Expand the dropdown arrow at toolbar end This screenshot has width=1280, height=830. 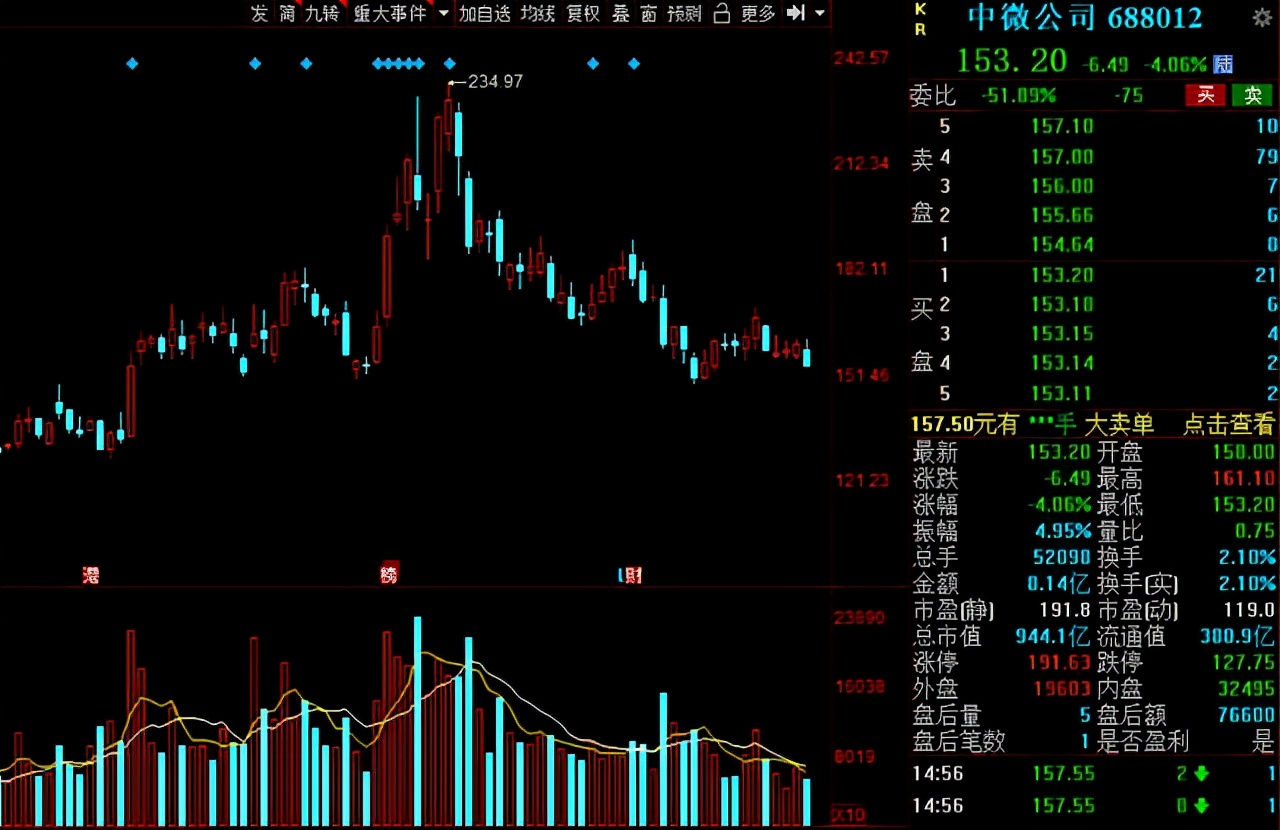820,13
